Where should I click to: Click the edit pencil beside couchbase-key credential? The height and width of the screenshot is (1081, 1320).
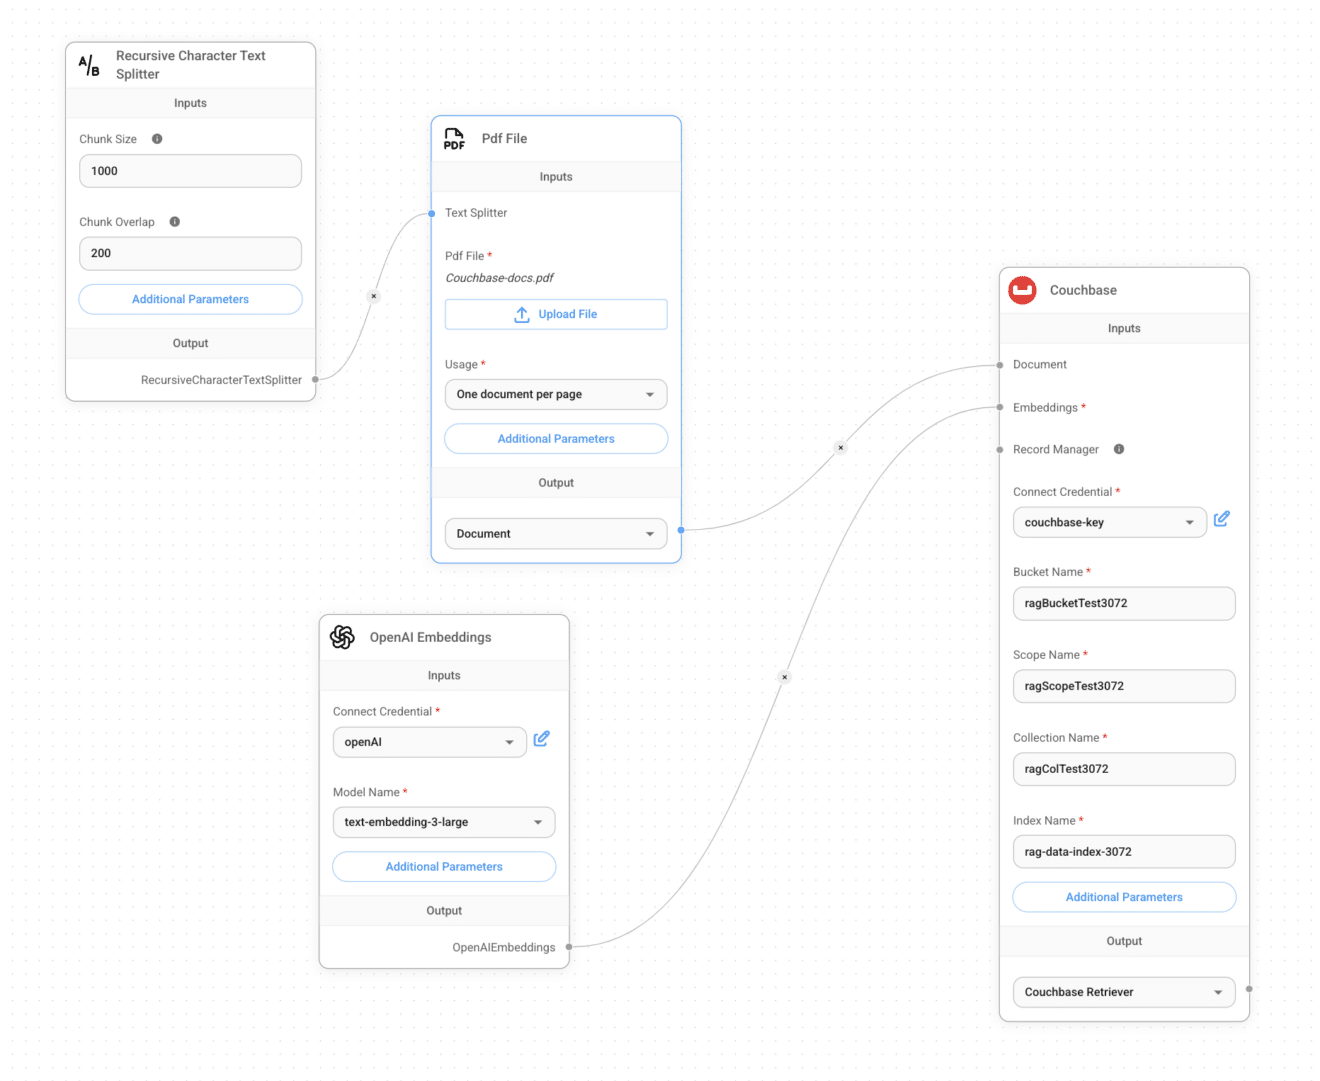(x=1222, y=519)
